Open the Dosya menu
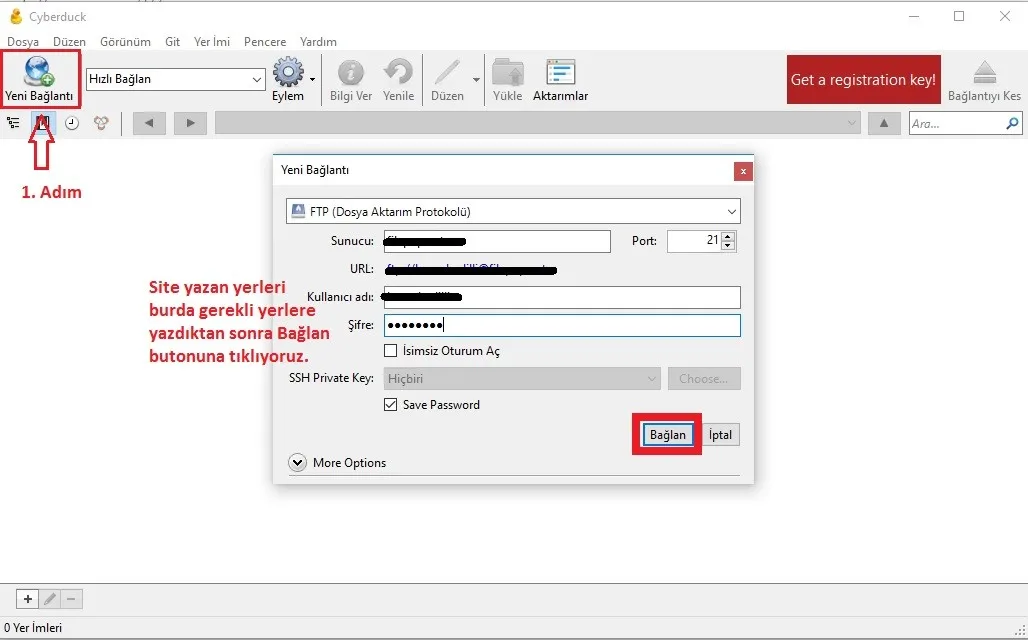This screenshot has width=1028, height=640. [23, 42]
